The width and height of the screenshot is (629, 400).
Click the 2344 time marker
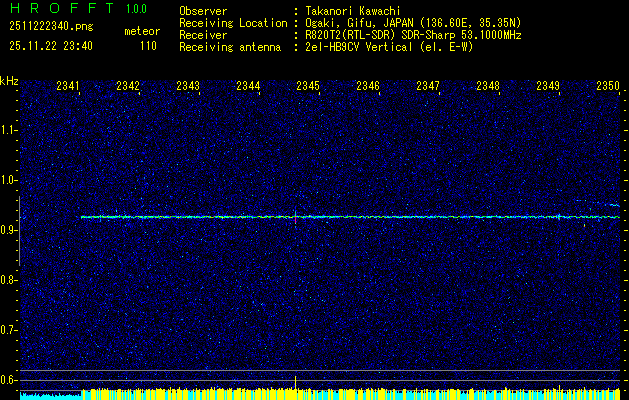click(248, 85)
